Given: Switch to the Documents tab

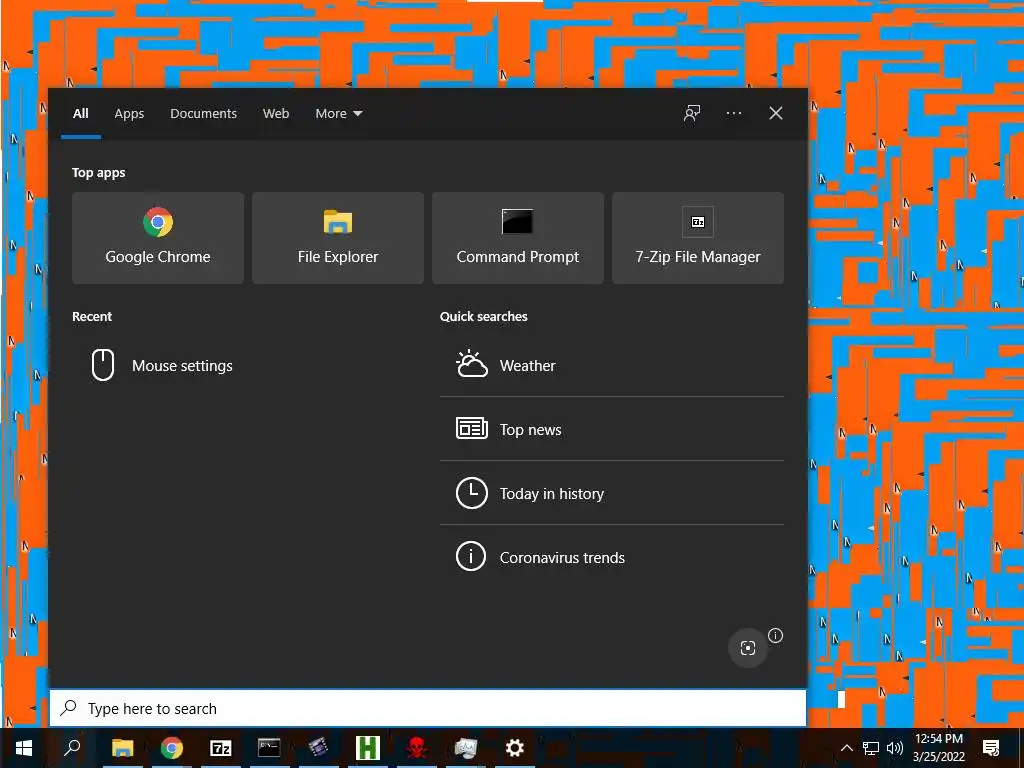Looking at the screenshot, I should tap(203, 114).
